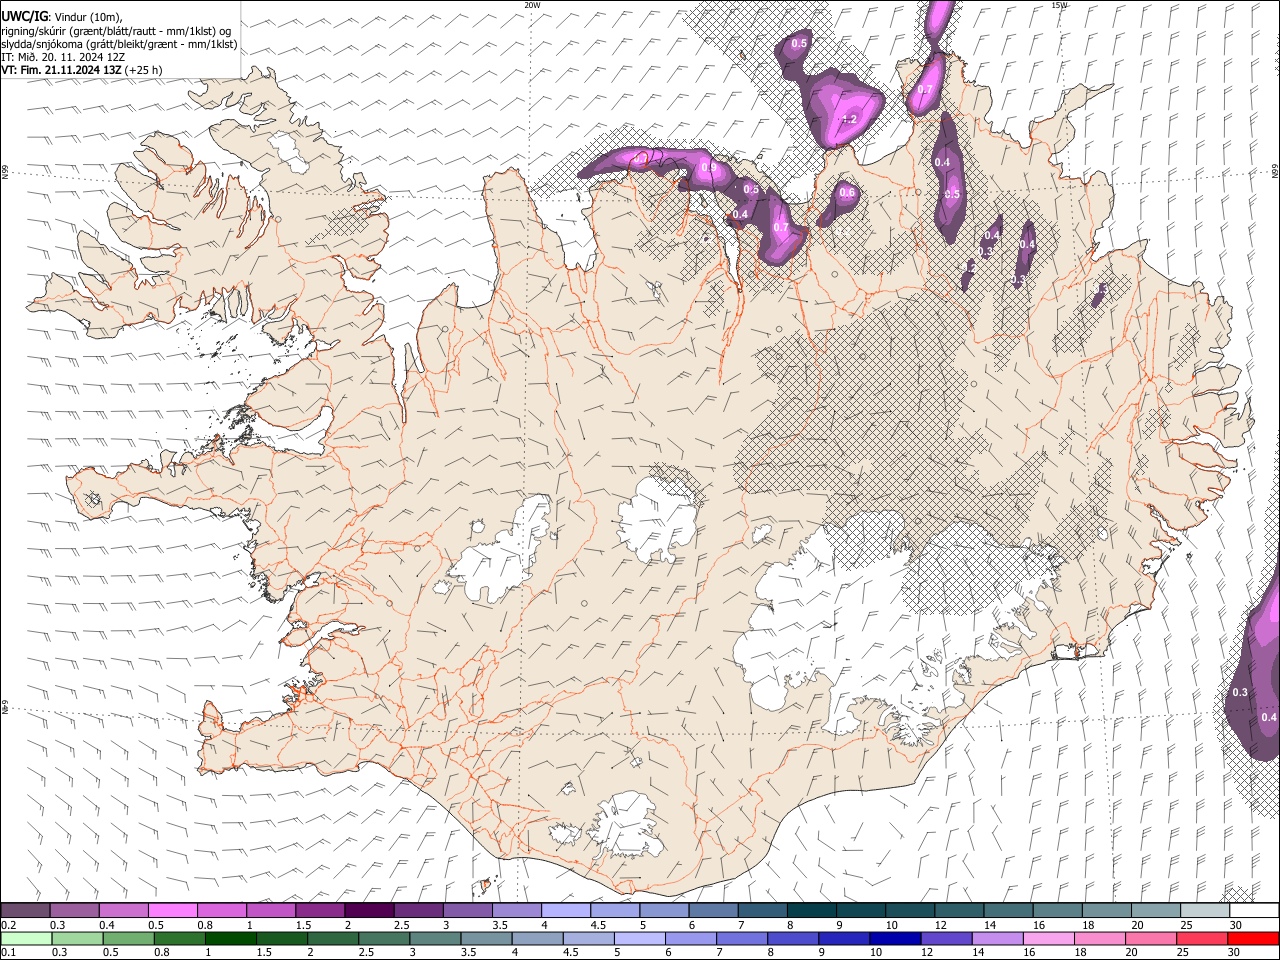Click the '0.5' value above the 1.2 blob
This screenshot has width=1280, height=960.
pyautogui.click(x=799, y=43)
